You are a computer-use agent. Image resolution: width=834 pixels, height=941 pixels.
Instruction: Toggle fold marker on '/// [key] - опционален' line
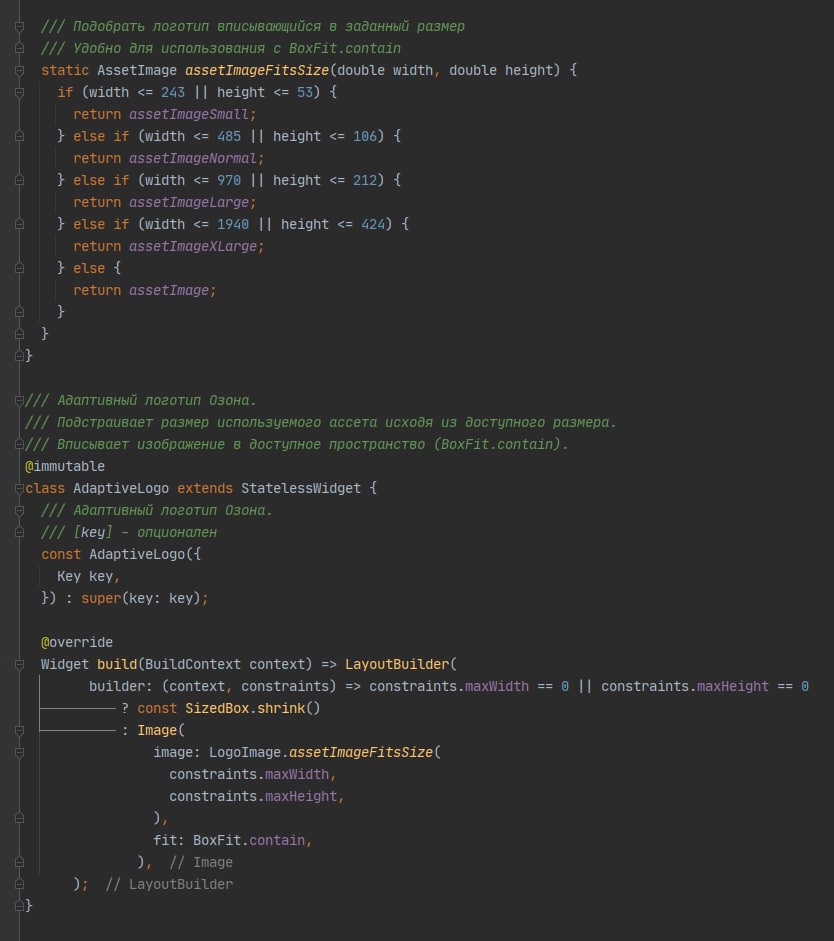click(x=19, y=532)
